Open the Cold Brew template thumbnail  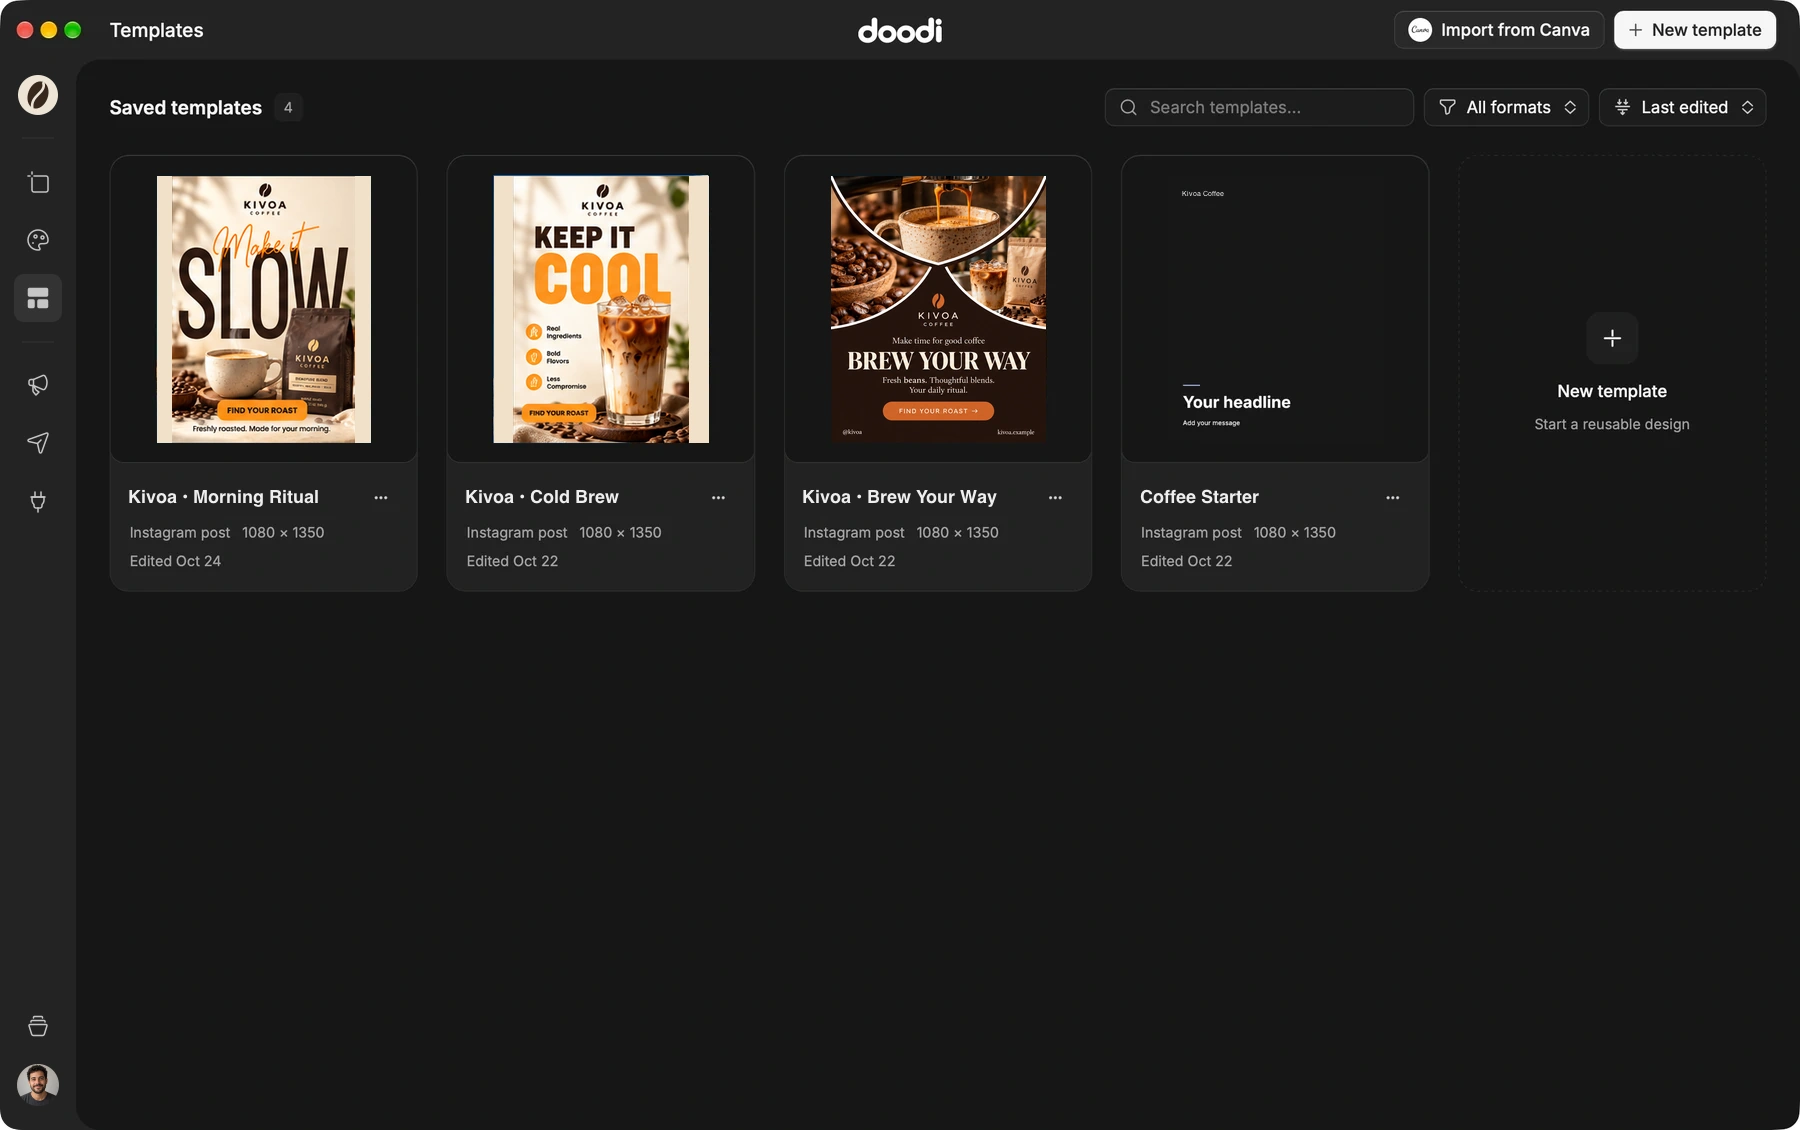(601, 309)
